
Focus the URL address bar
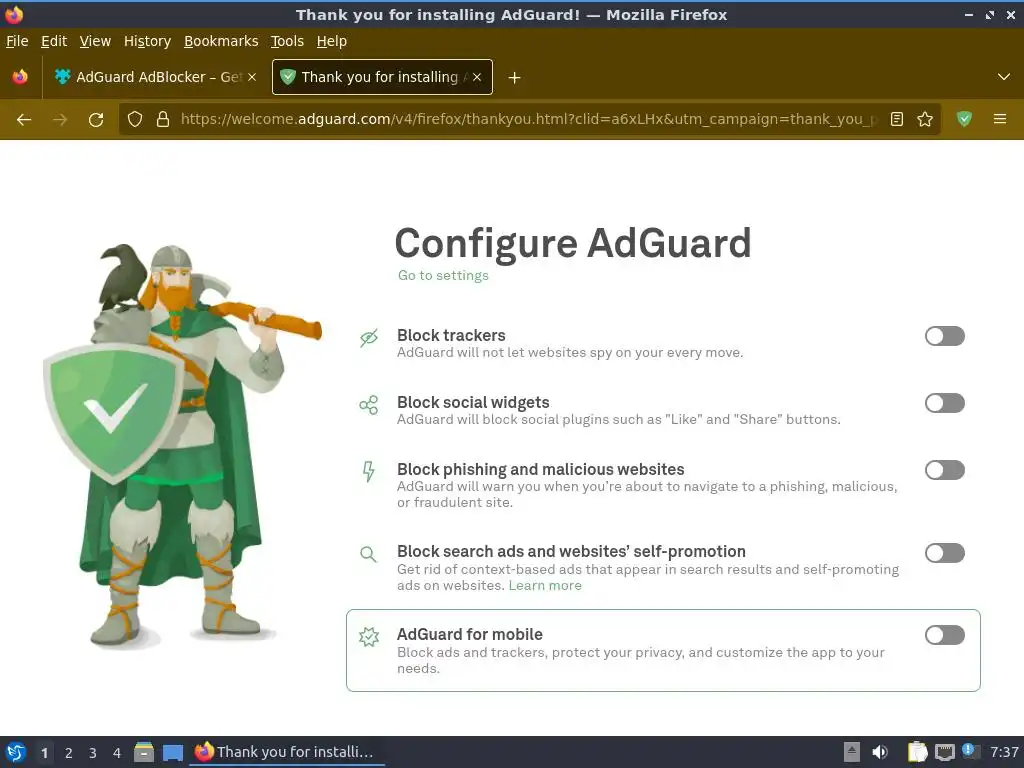(x=528, y=120)
